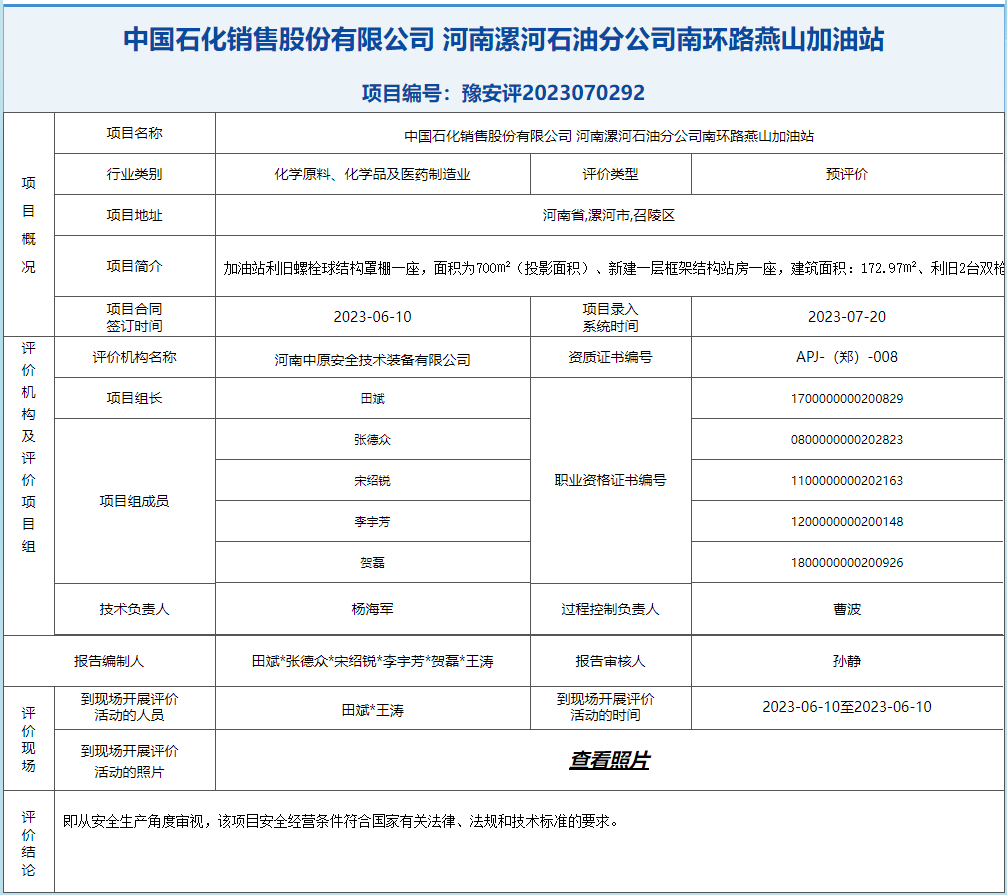The width and height of the screenshot is (1007, 895).
Task: Select certificate number 1100000000202163
Action: click(x=847, y=481)
